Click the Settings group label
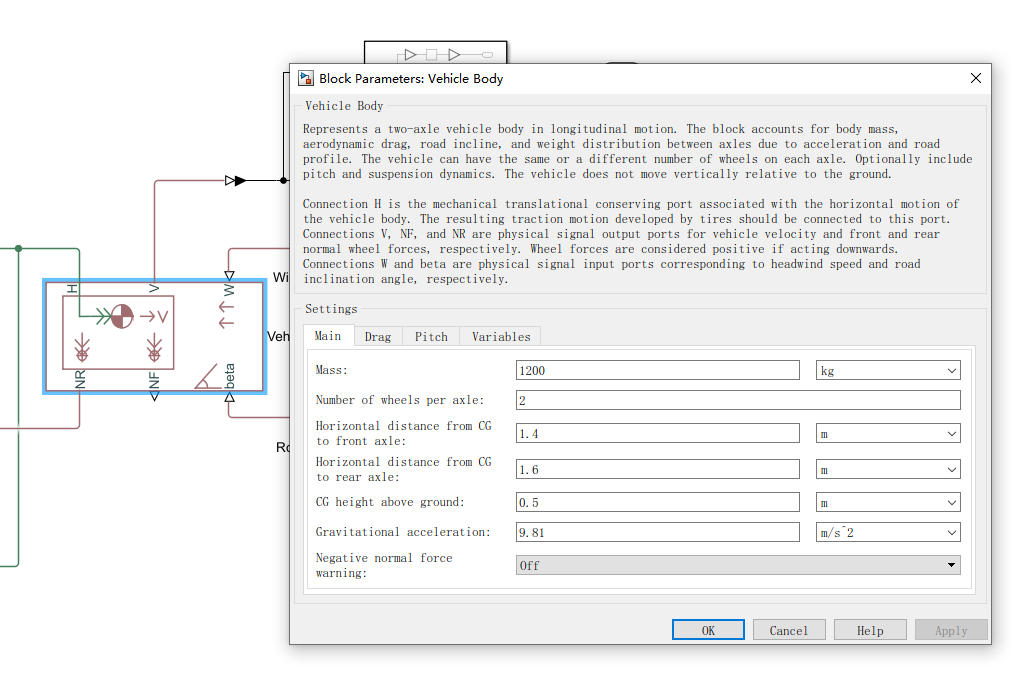This screenshot has width=1031, height=679. tap(331, 309)
